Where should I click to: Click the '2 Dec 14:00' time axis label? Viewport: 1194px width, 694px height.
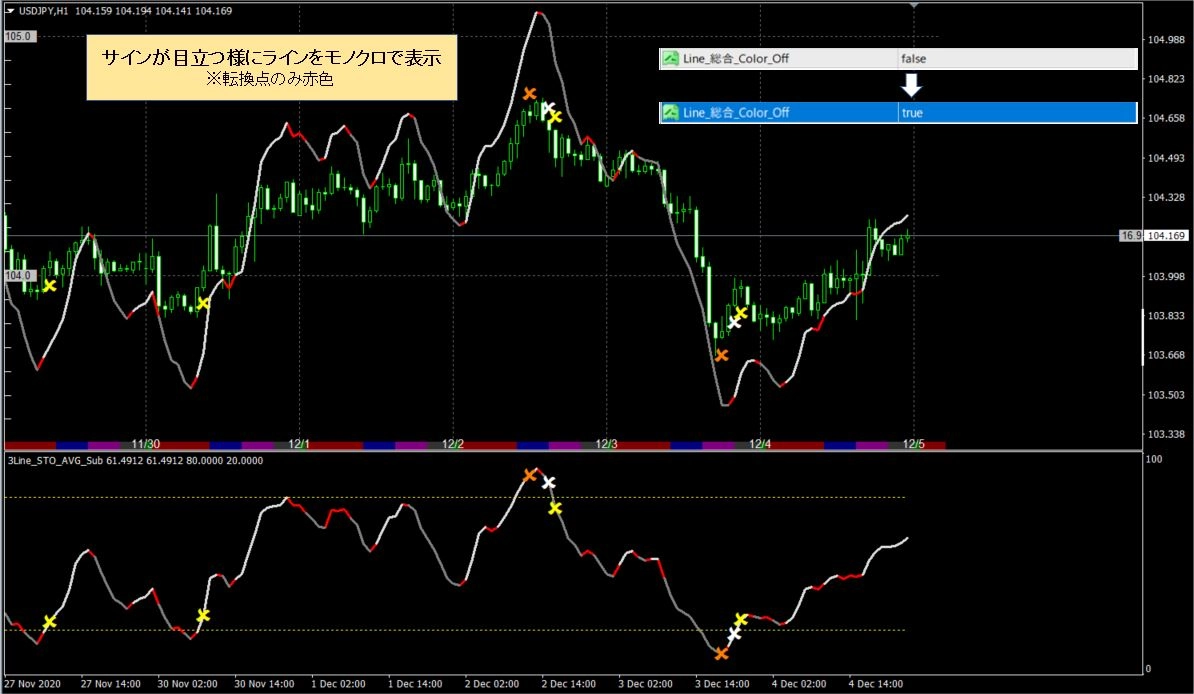[x=570, y=683]
